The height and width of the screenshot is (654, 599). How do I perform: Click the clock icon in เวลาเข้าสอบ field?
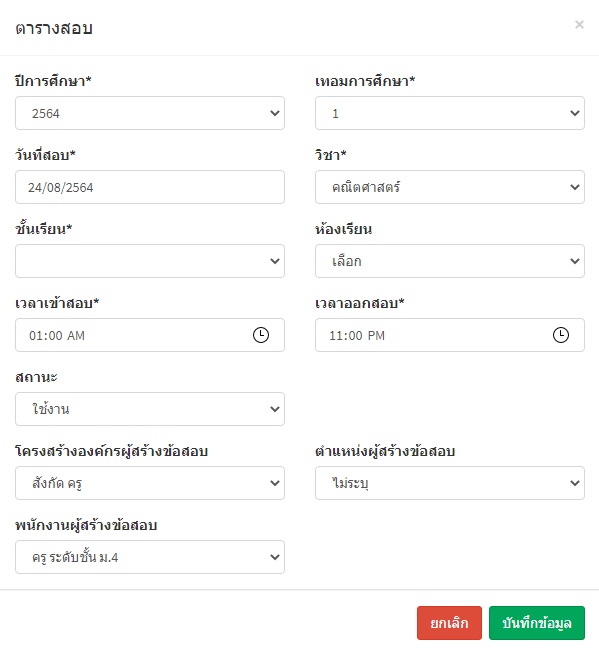click(261, 335)
